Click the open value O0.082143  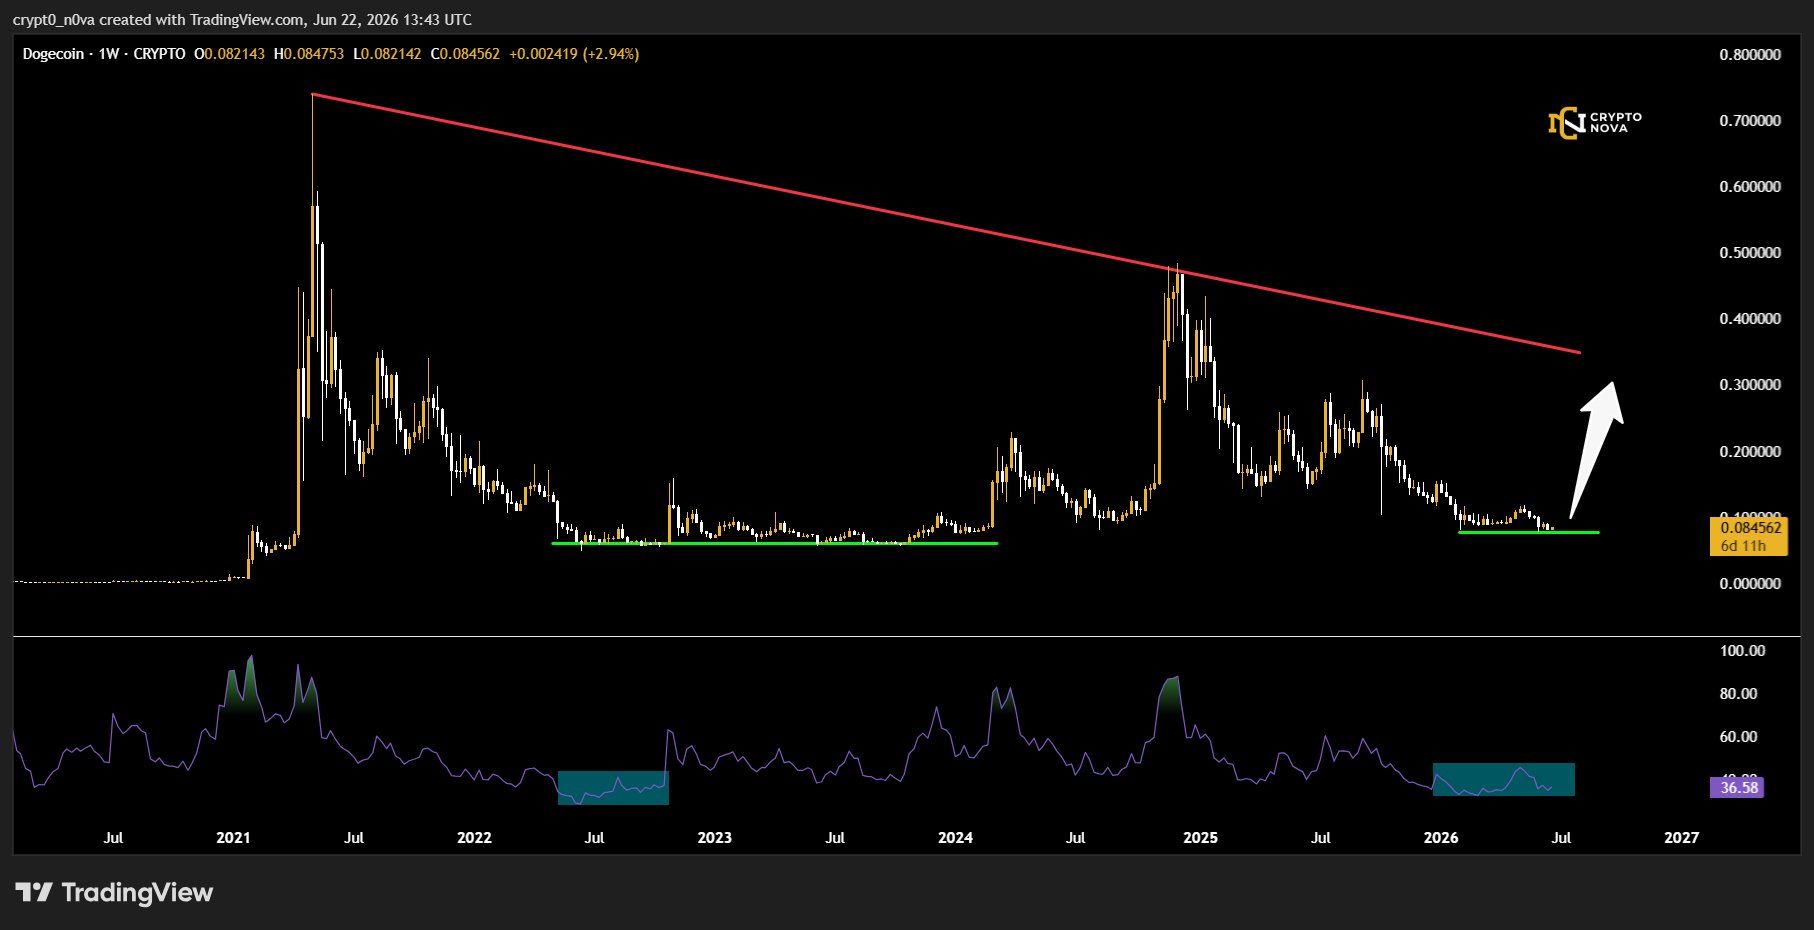pyautogui.click(x=229, y=54)
